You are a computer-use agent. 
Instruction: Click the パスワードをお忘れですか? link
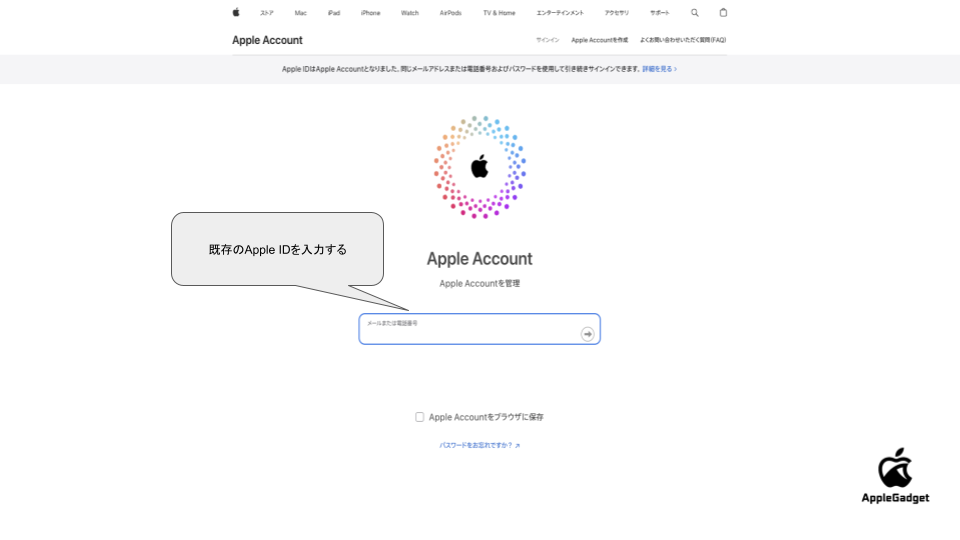coord(479,445)
